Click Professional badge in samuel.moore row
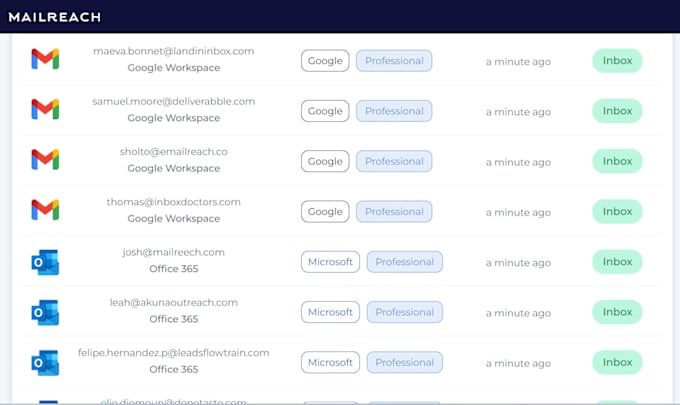The height and width of the screenshot is (405, 680). point(394,111)
